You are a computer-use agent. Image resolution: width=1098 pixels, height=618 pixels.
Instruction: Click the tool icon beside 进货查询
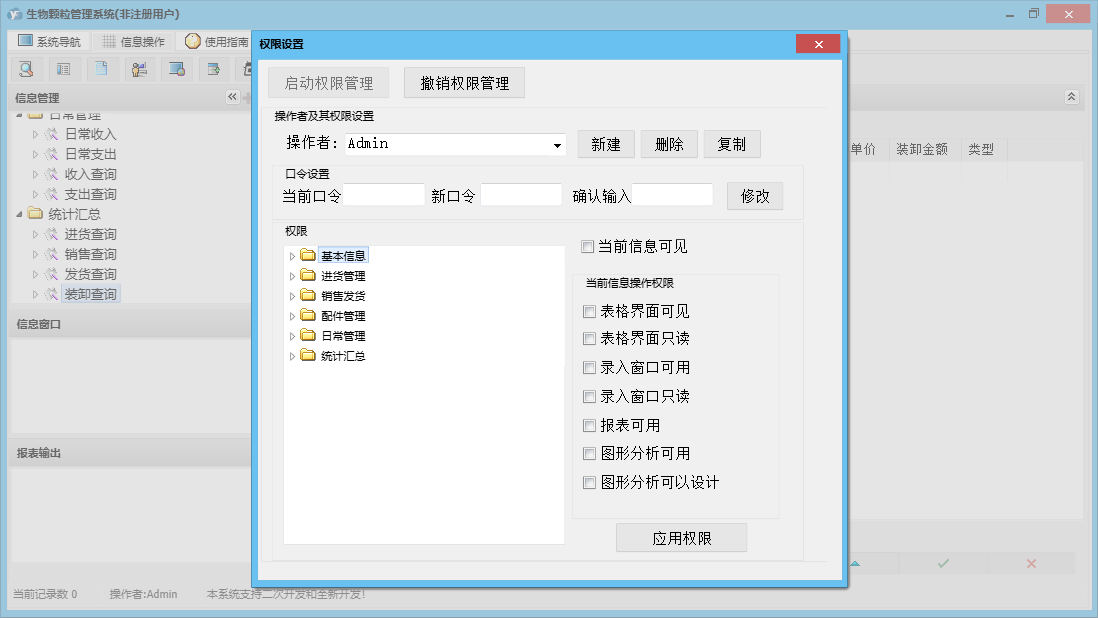[x=51, y=234]
